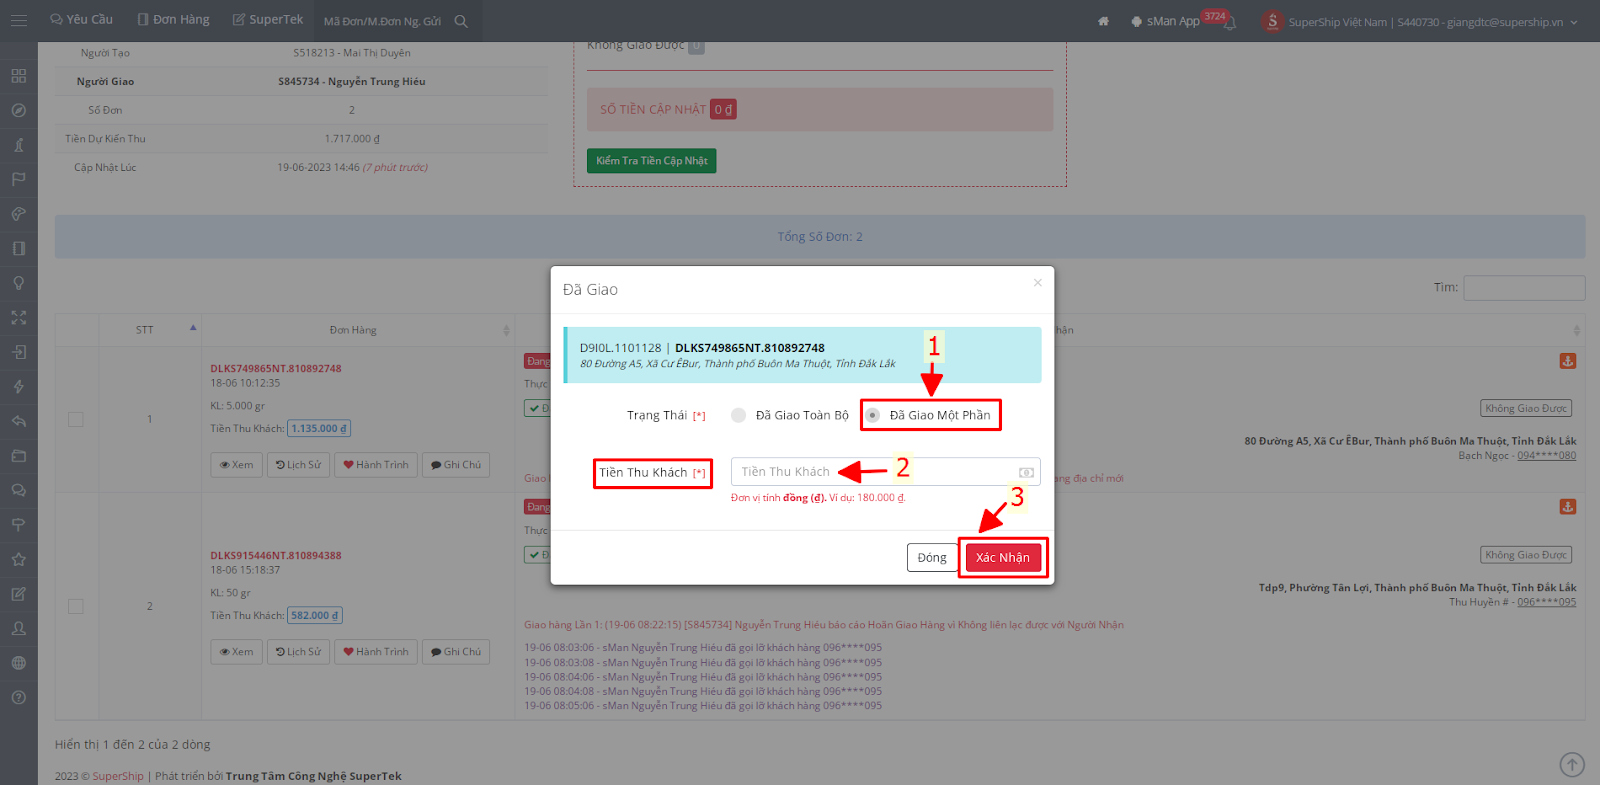Open the dashboard grid icon in sidebar
This screenshot has width=1600, height=785.
click(18, 76)
